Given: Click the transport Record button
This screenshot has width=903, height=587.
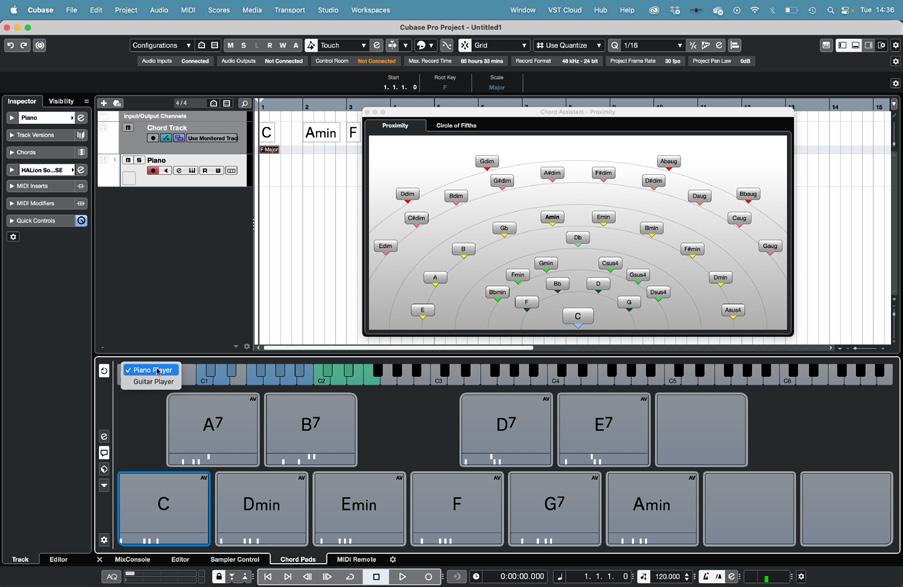Looking at the screenshot, I should point(428,576).
